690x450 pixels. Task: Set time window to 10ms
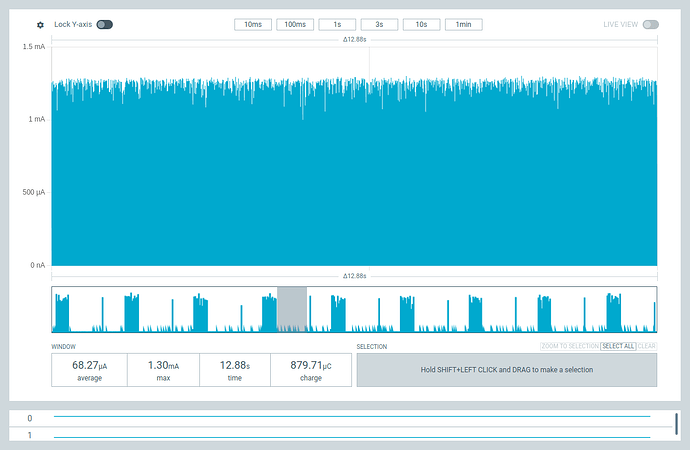point(253,24)
